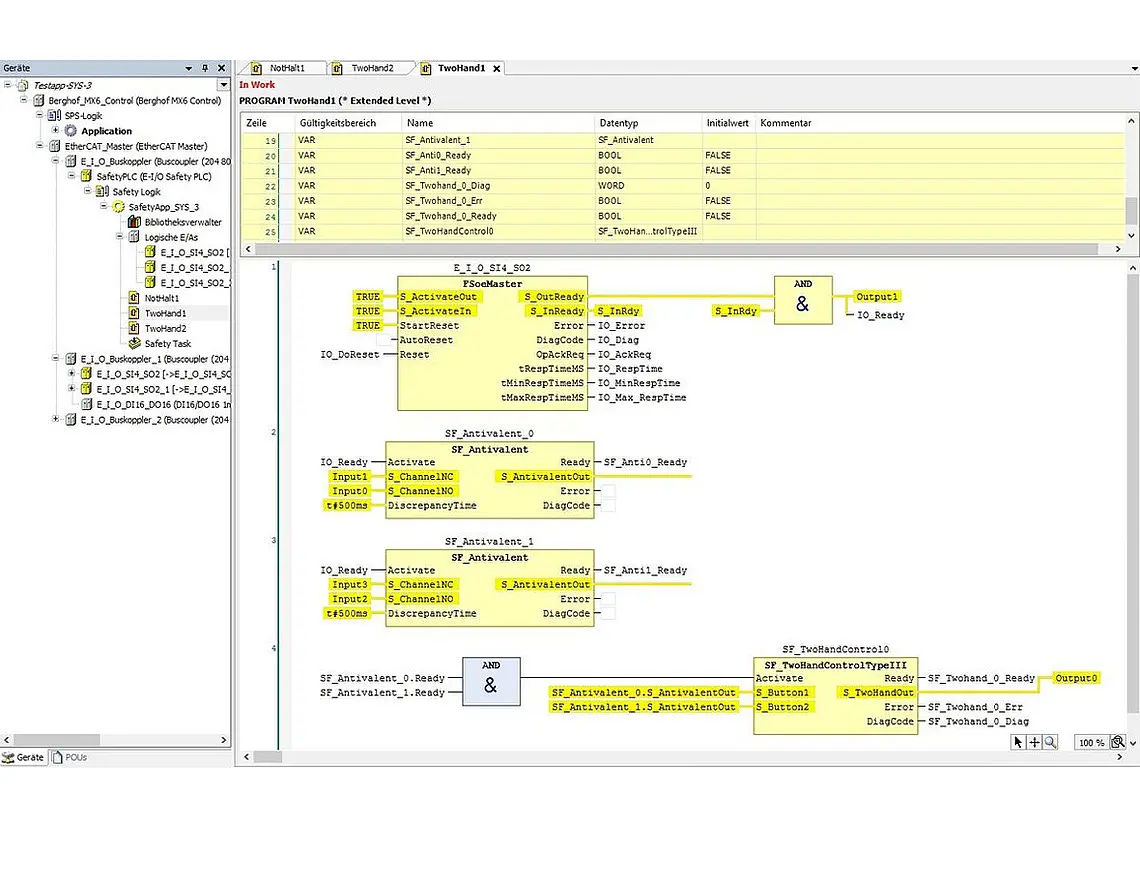Switch to the POUs panel tab

click(70, 757)
